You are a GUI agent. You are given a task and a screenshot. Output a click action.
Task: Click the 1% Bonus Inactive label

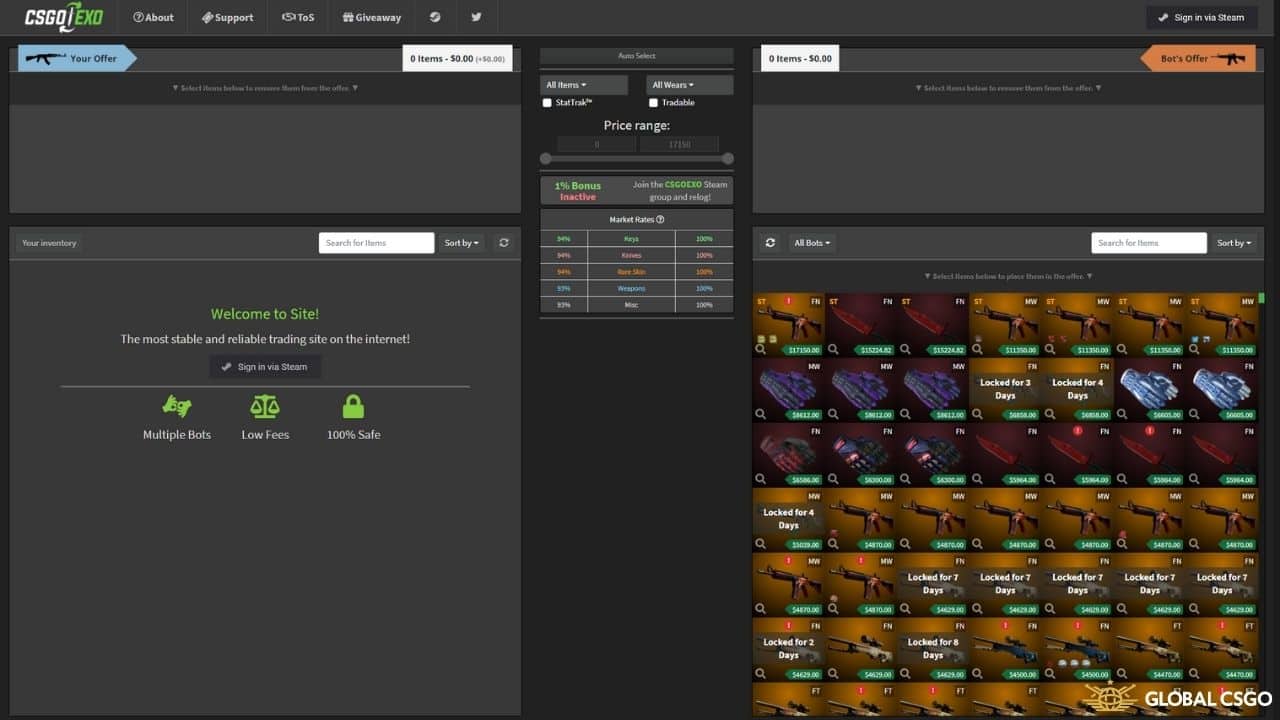pos(578,191)
